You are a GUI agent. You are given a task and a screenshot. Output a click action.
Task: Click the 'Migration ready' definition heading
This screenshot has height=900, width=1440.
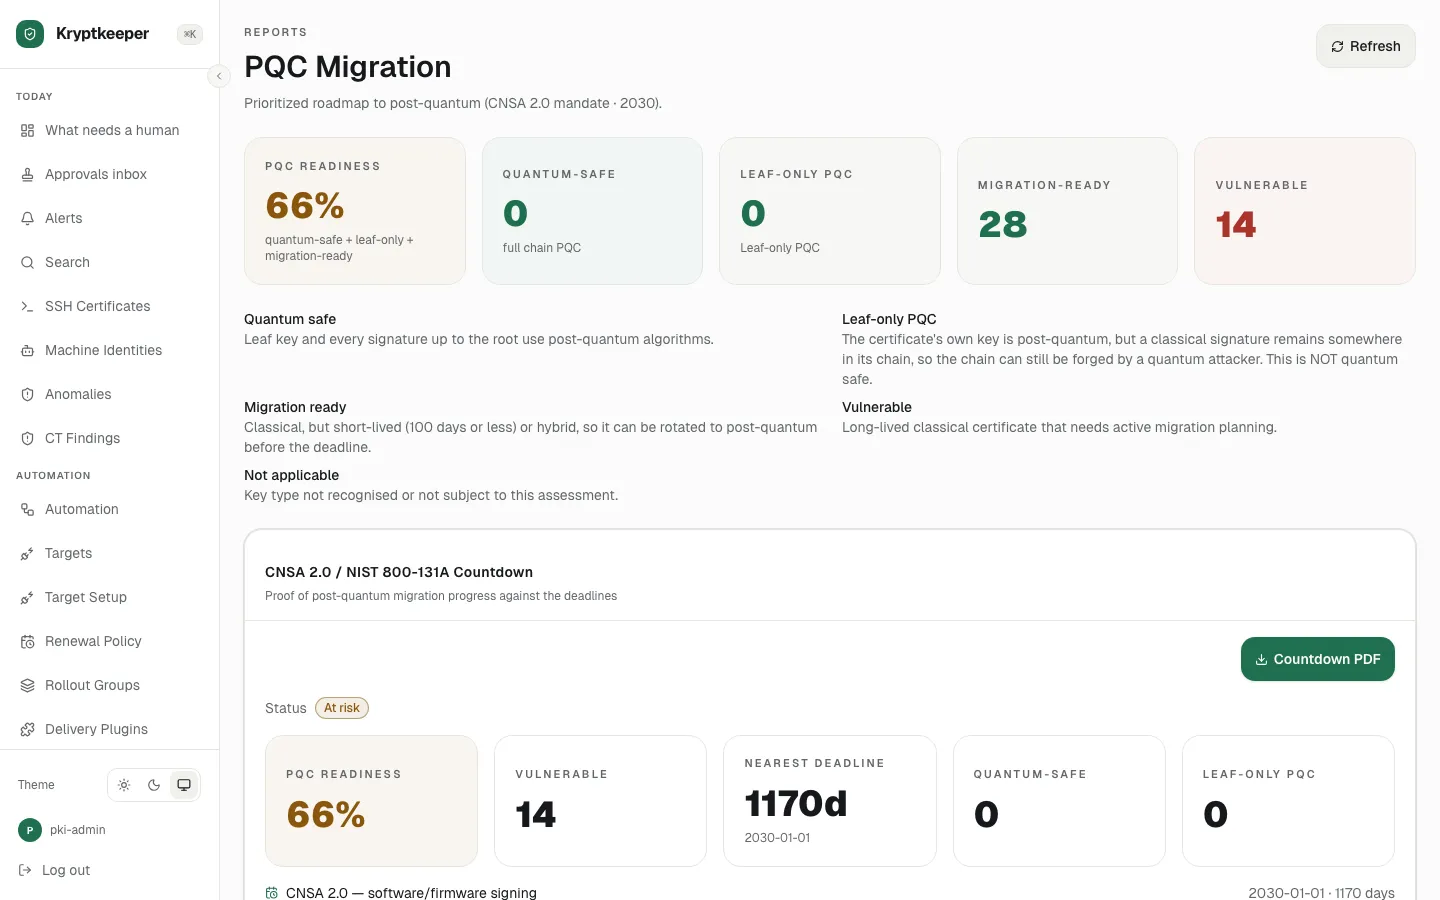pos(295,407)
